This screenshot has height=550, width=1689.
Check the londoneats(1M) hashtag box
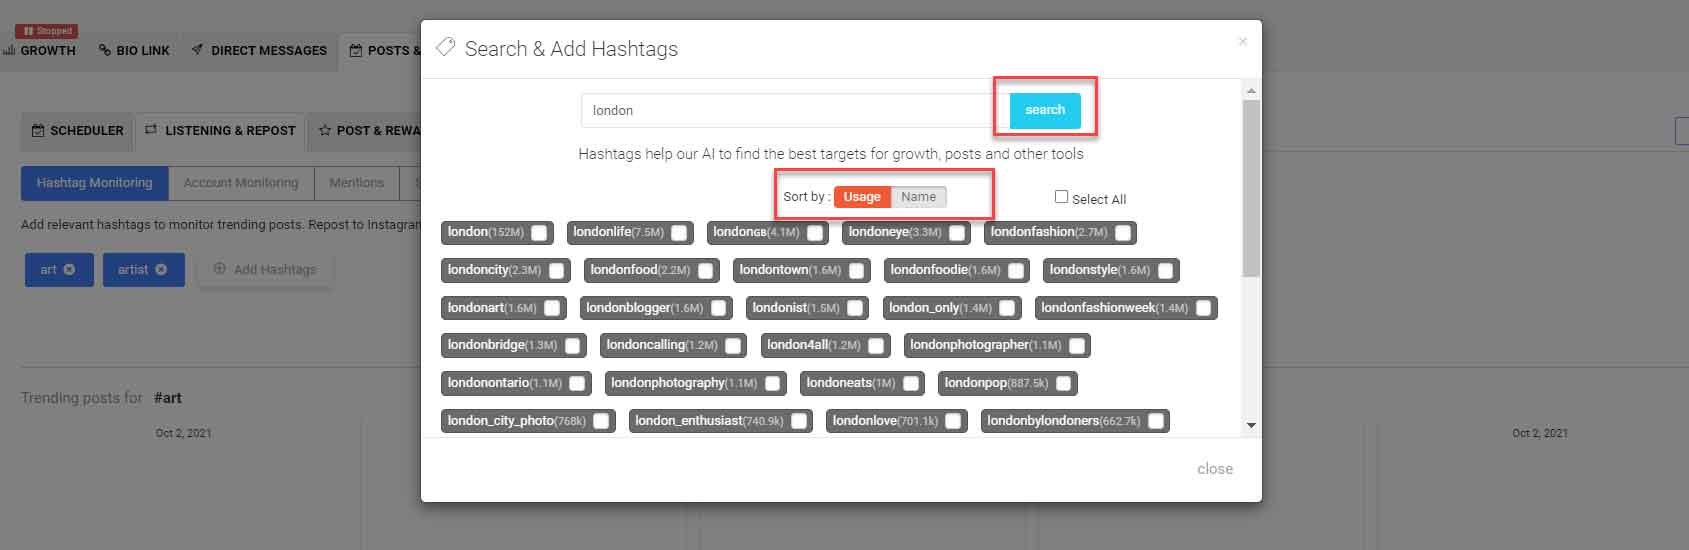pos(910,383)
